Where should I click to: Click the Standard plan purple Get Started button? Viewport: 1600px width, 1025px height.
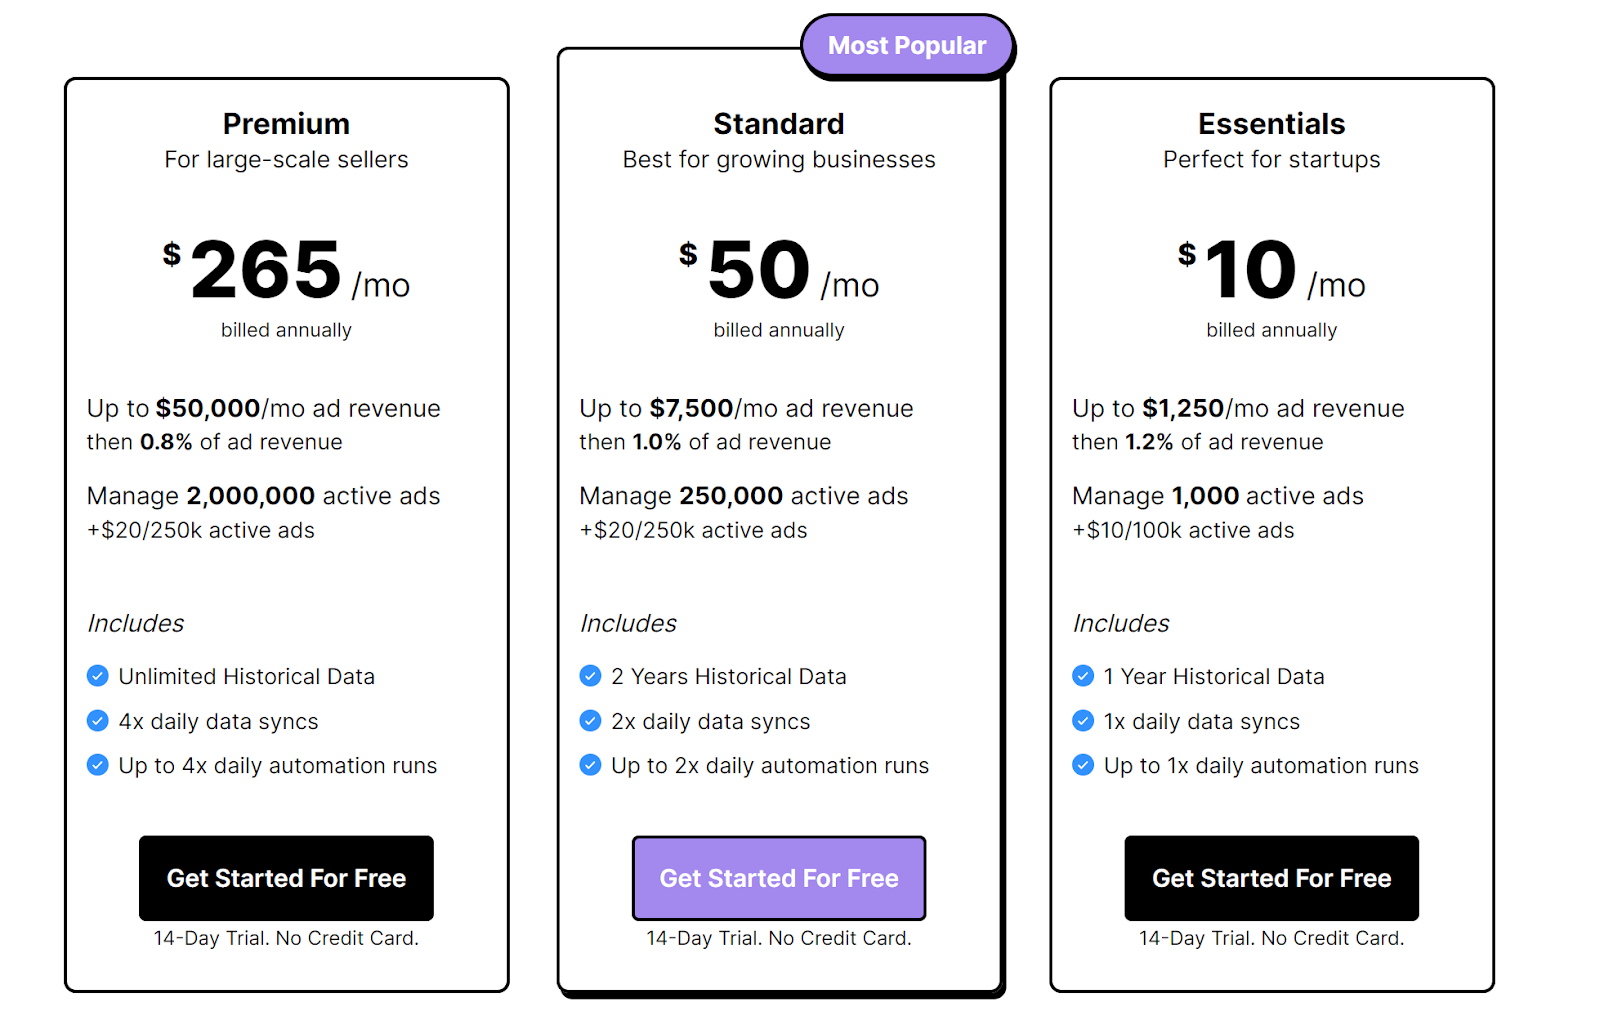click(x=779, y=878)
